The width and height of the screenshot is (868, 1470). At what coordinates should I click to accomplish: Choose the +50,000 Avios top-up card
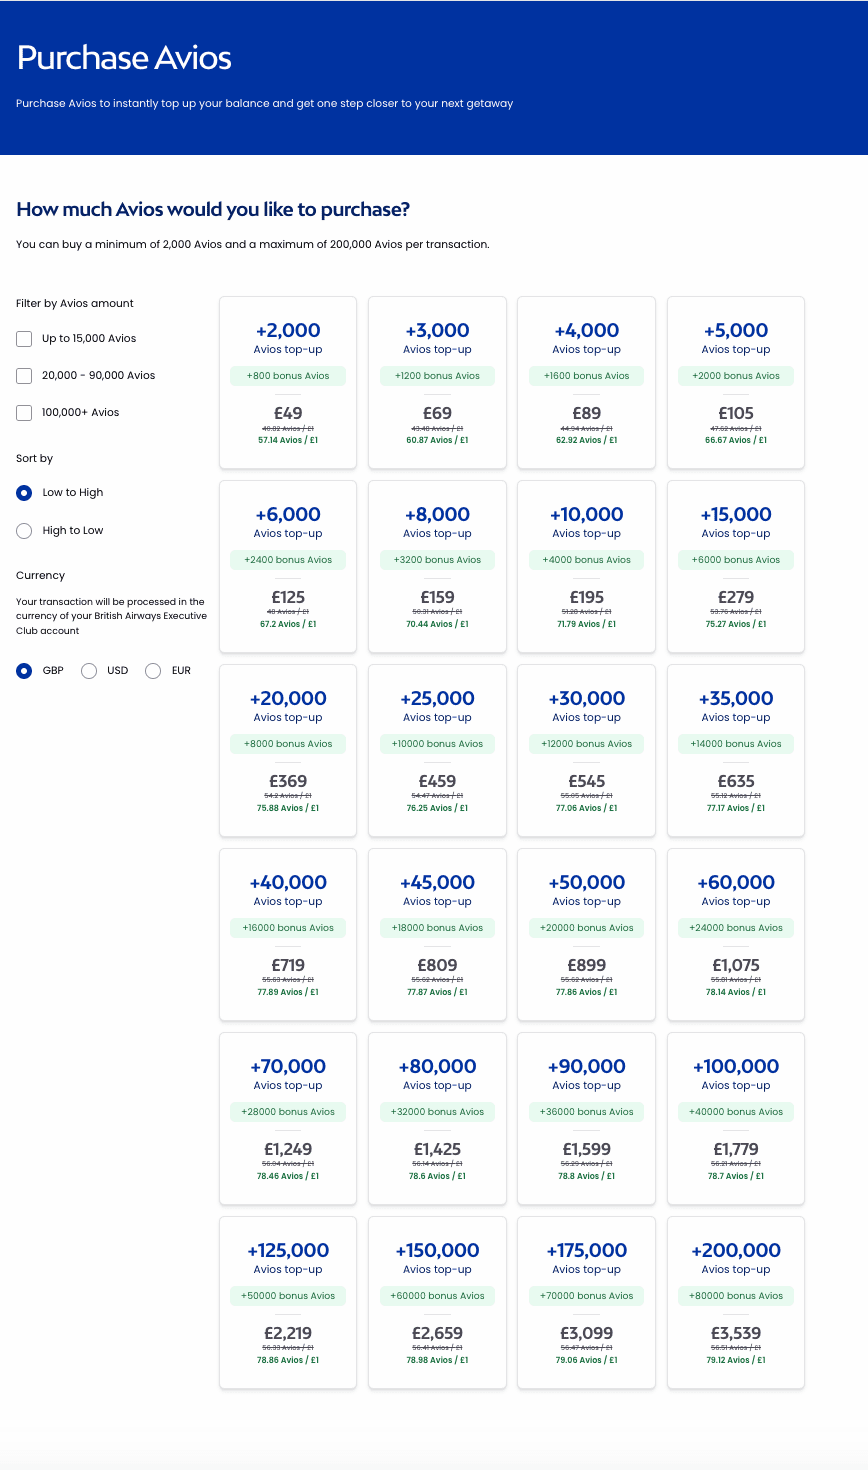586,934
